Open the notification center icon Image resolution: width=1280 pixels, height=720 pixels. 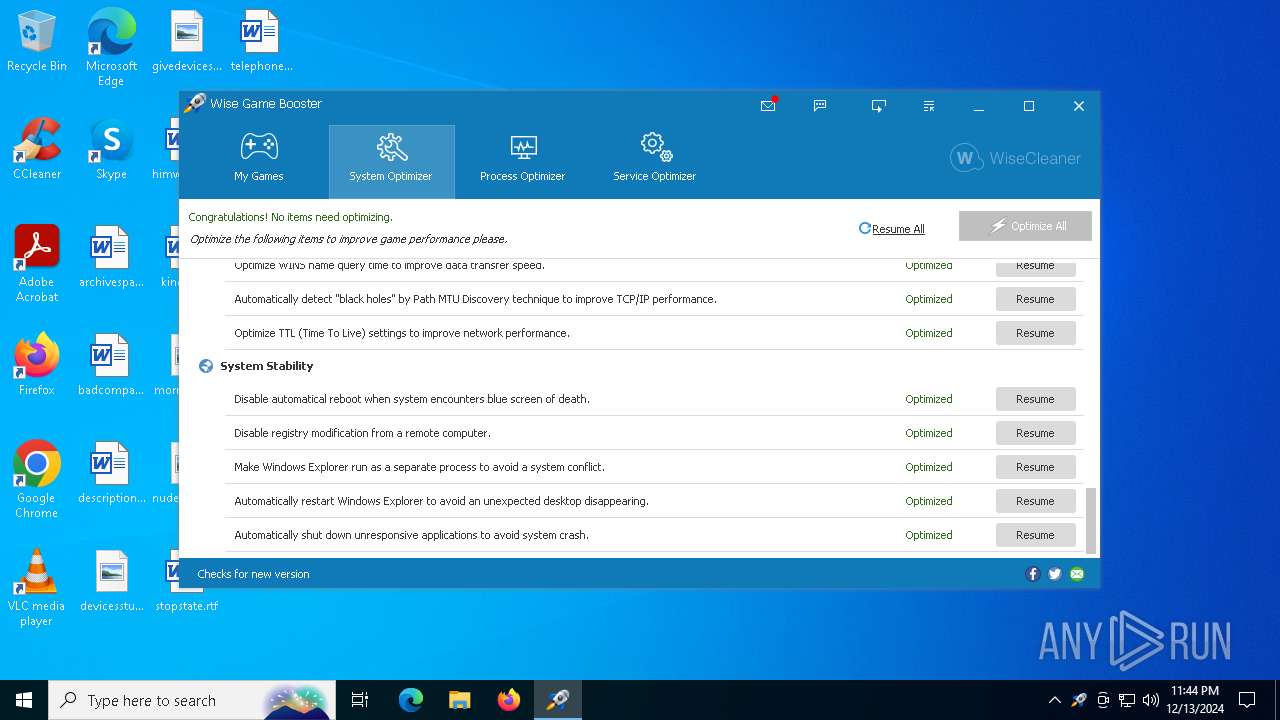coord(1247,700)
